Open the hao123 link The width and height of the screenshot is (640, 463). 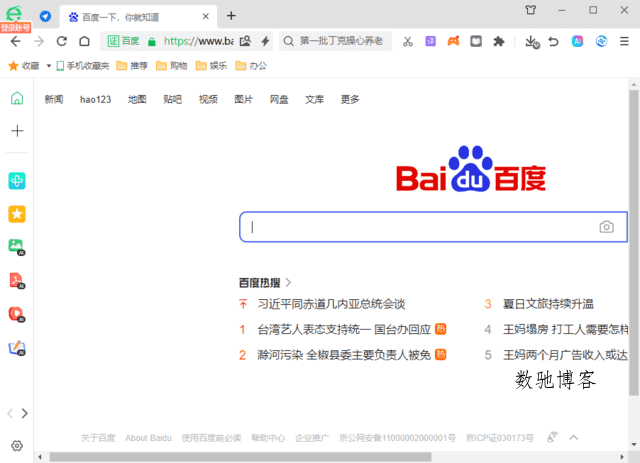tap(96, 99)
